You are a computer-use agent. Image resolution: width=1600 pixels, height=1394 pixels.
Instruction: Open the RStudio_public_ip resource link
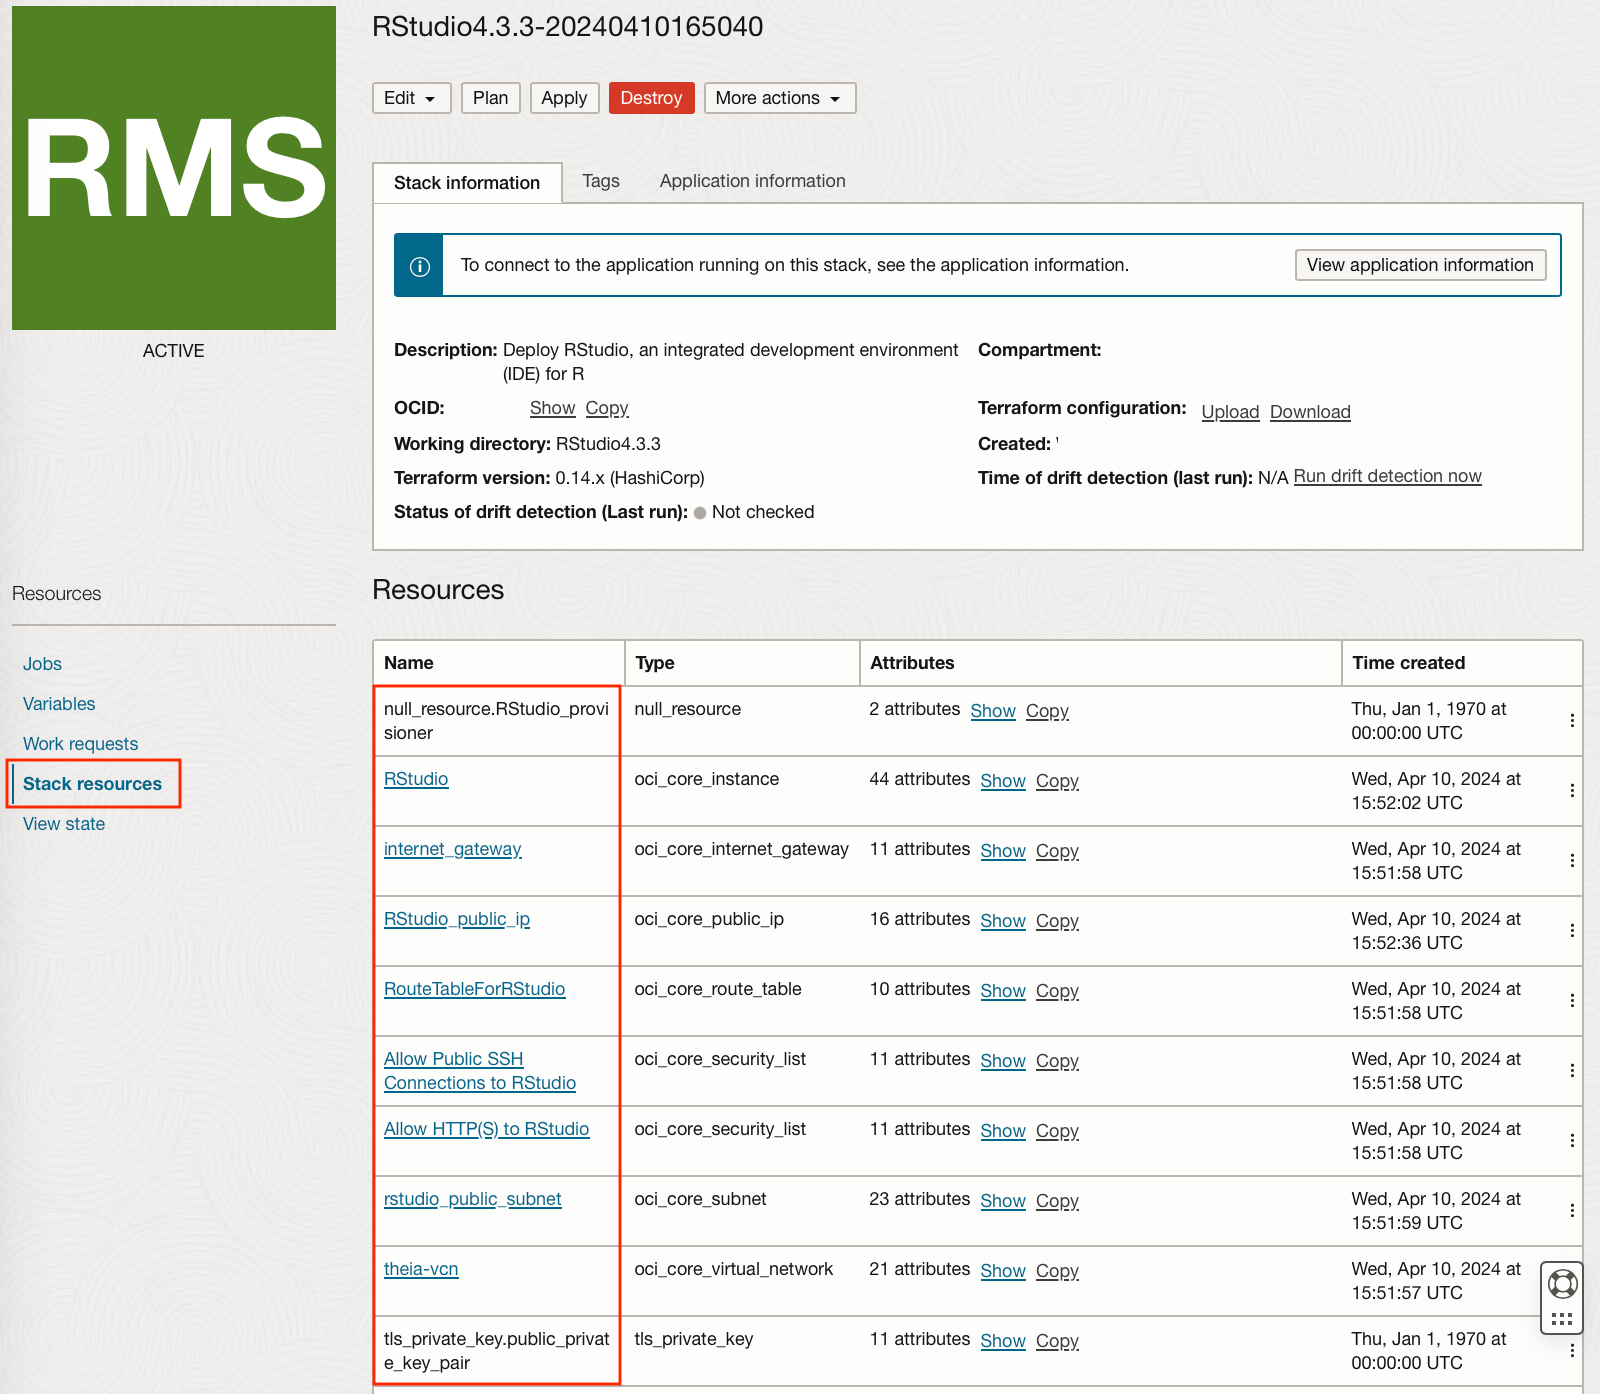point(457,919)
